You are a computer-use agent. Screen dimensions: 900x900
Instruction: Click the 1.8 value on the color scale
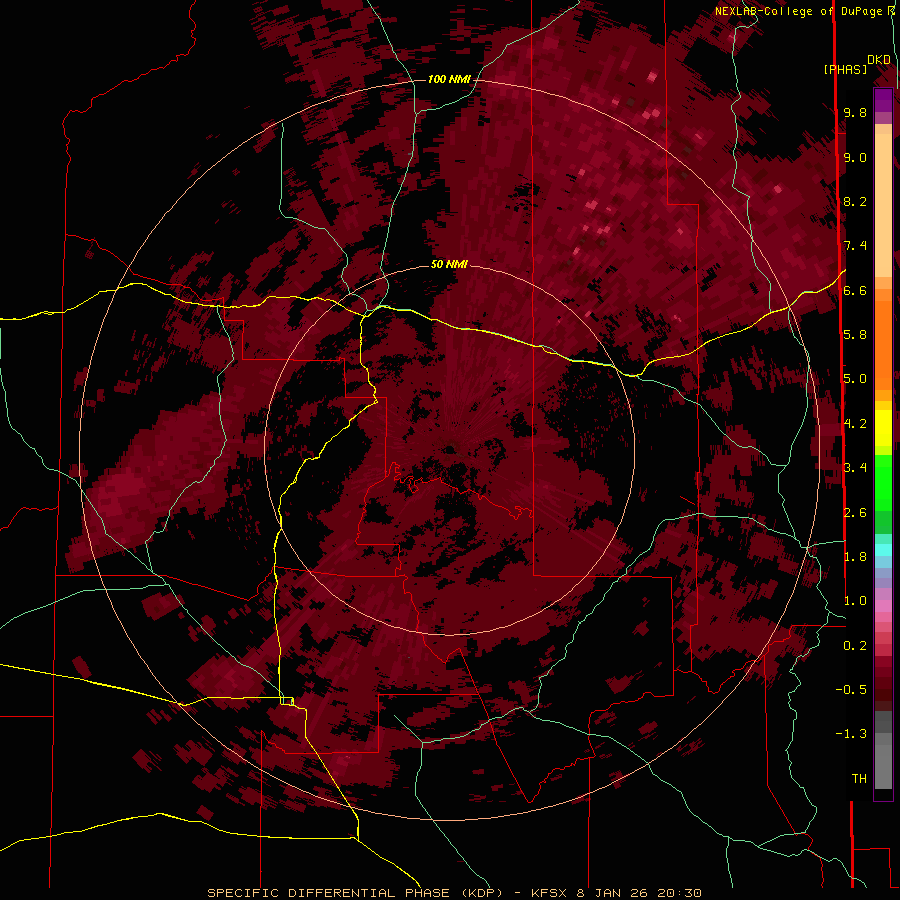[855, 557]
